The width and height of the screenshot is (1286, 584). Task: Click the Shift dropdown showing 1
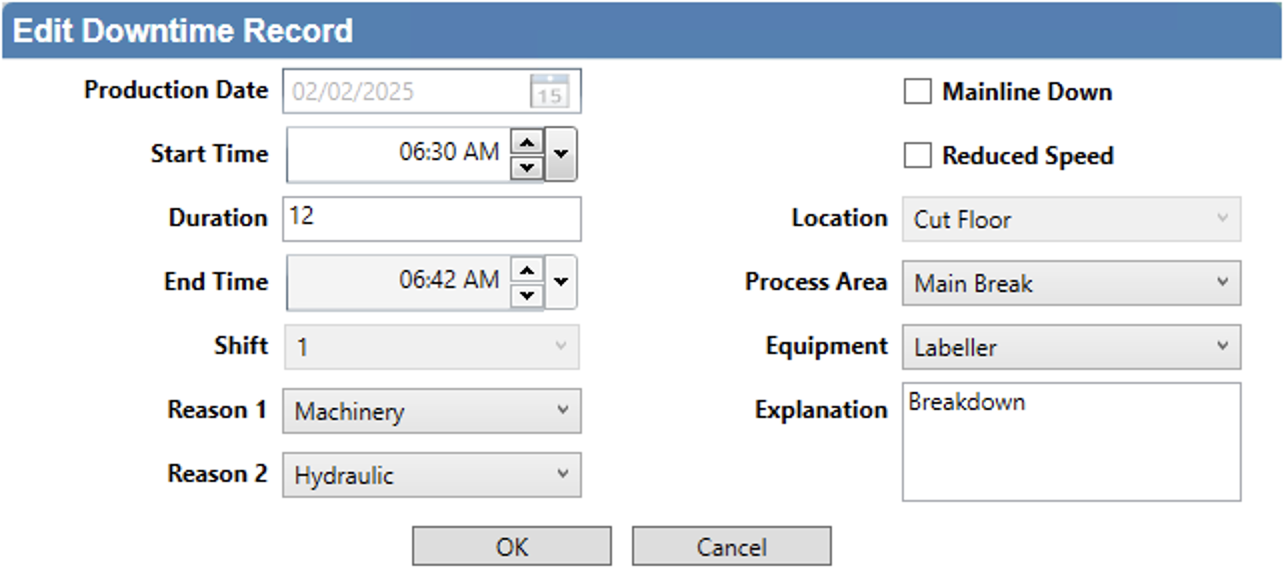point(431,347)
